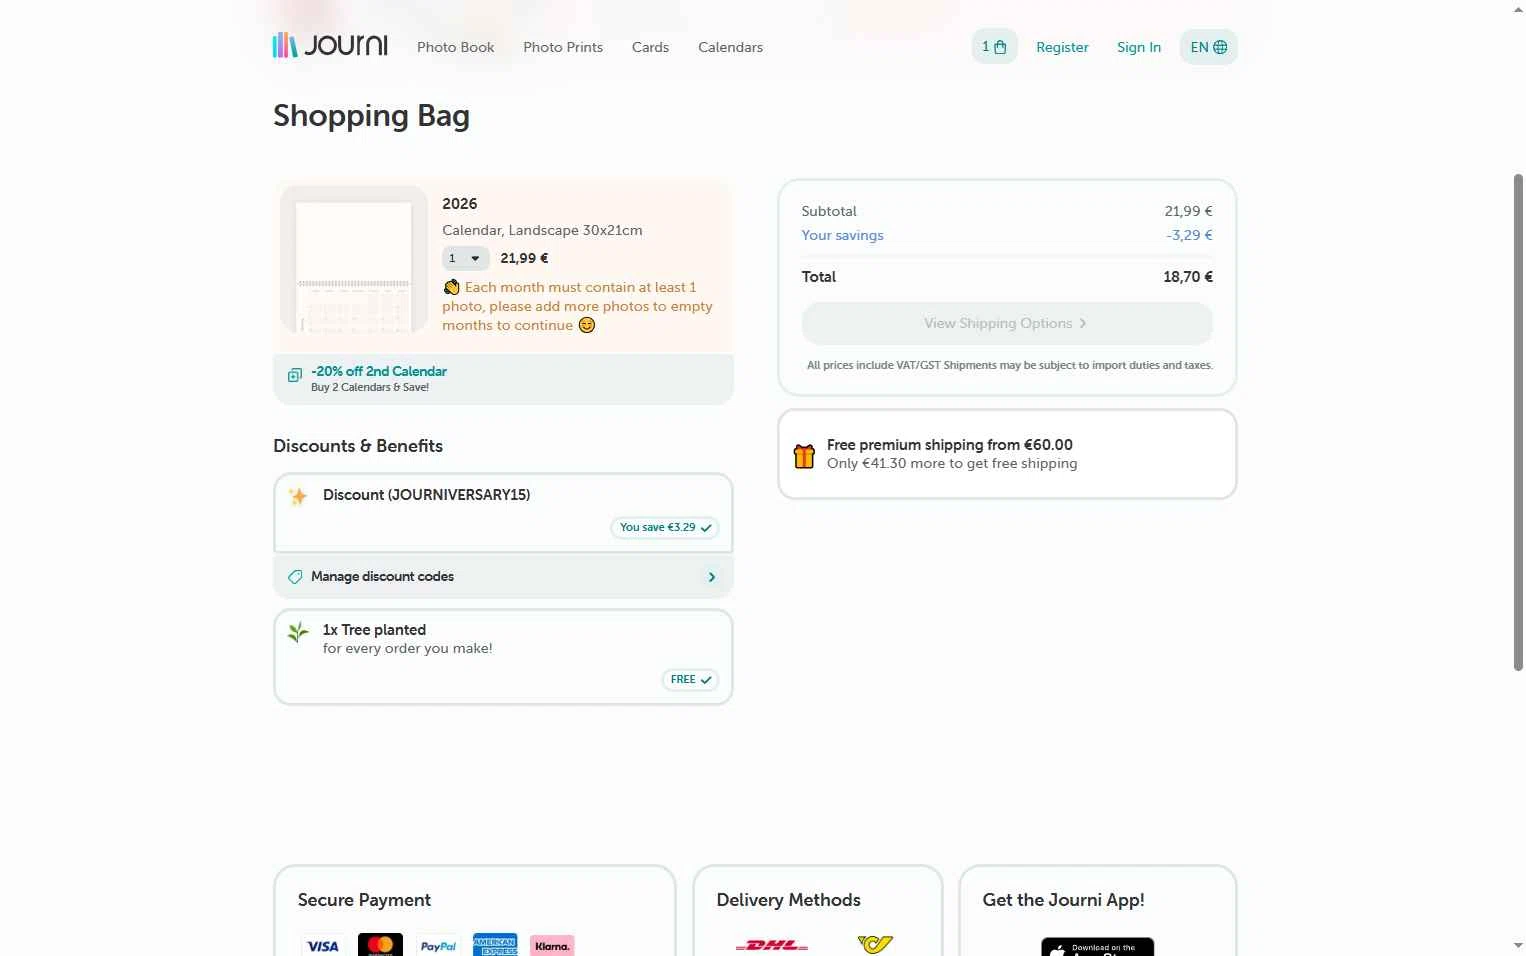
Task: Click the VISA payment logo
Action: (x=323, y=946)
